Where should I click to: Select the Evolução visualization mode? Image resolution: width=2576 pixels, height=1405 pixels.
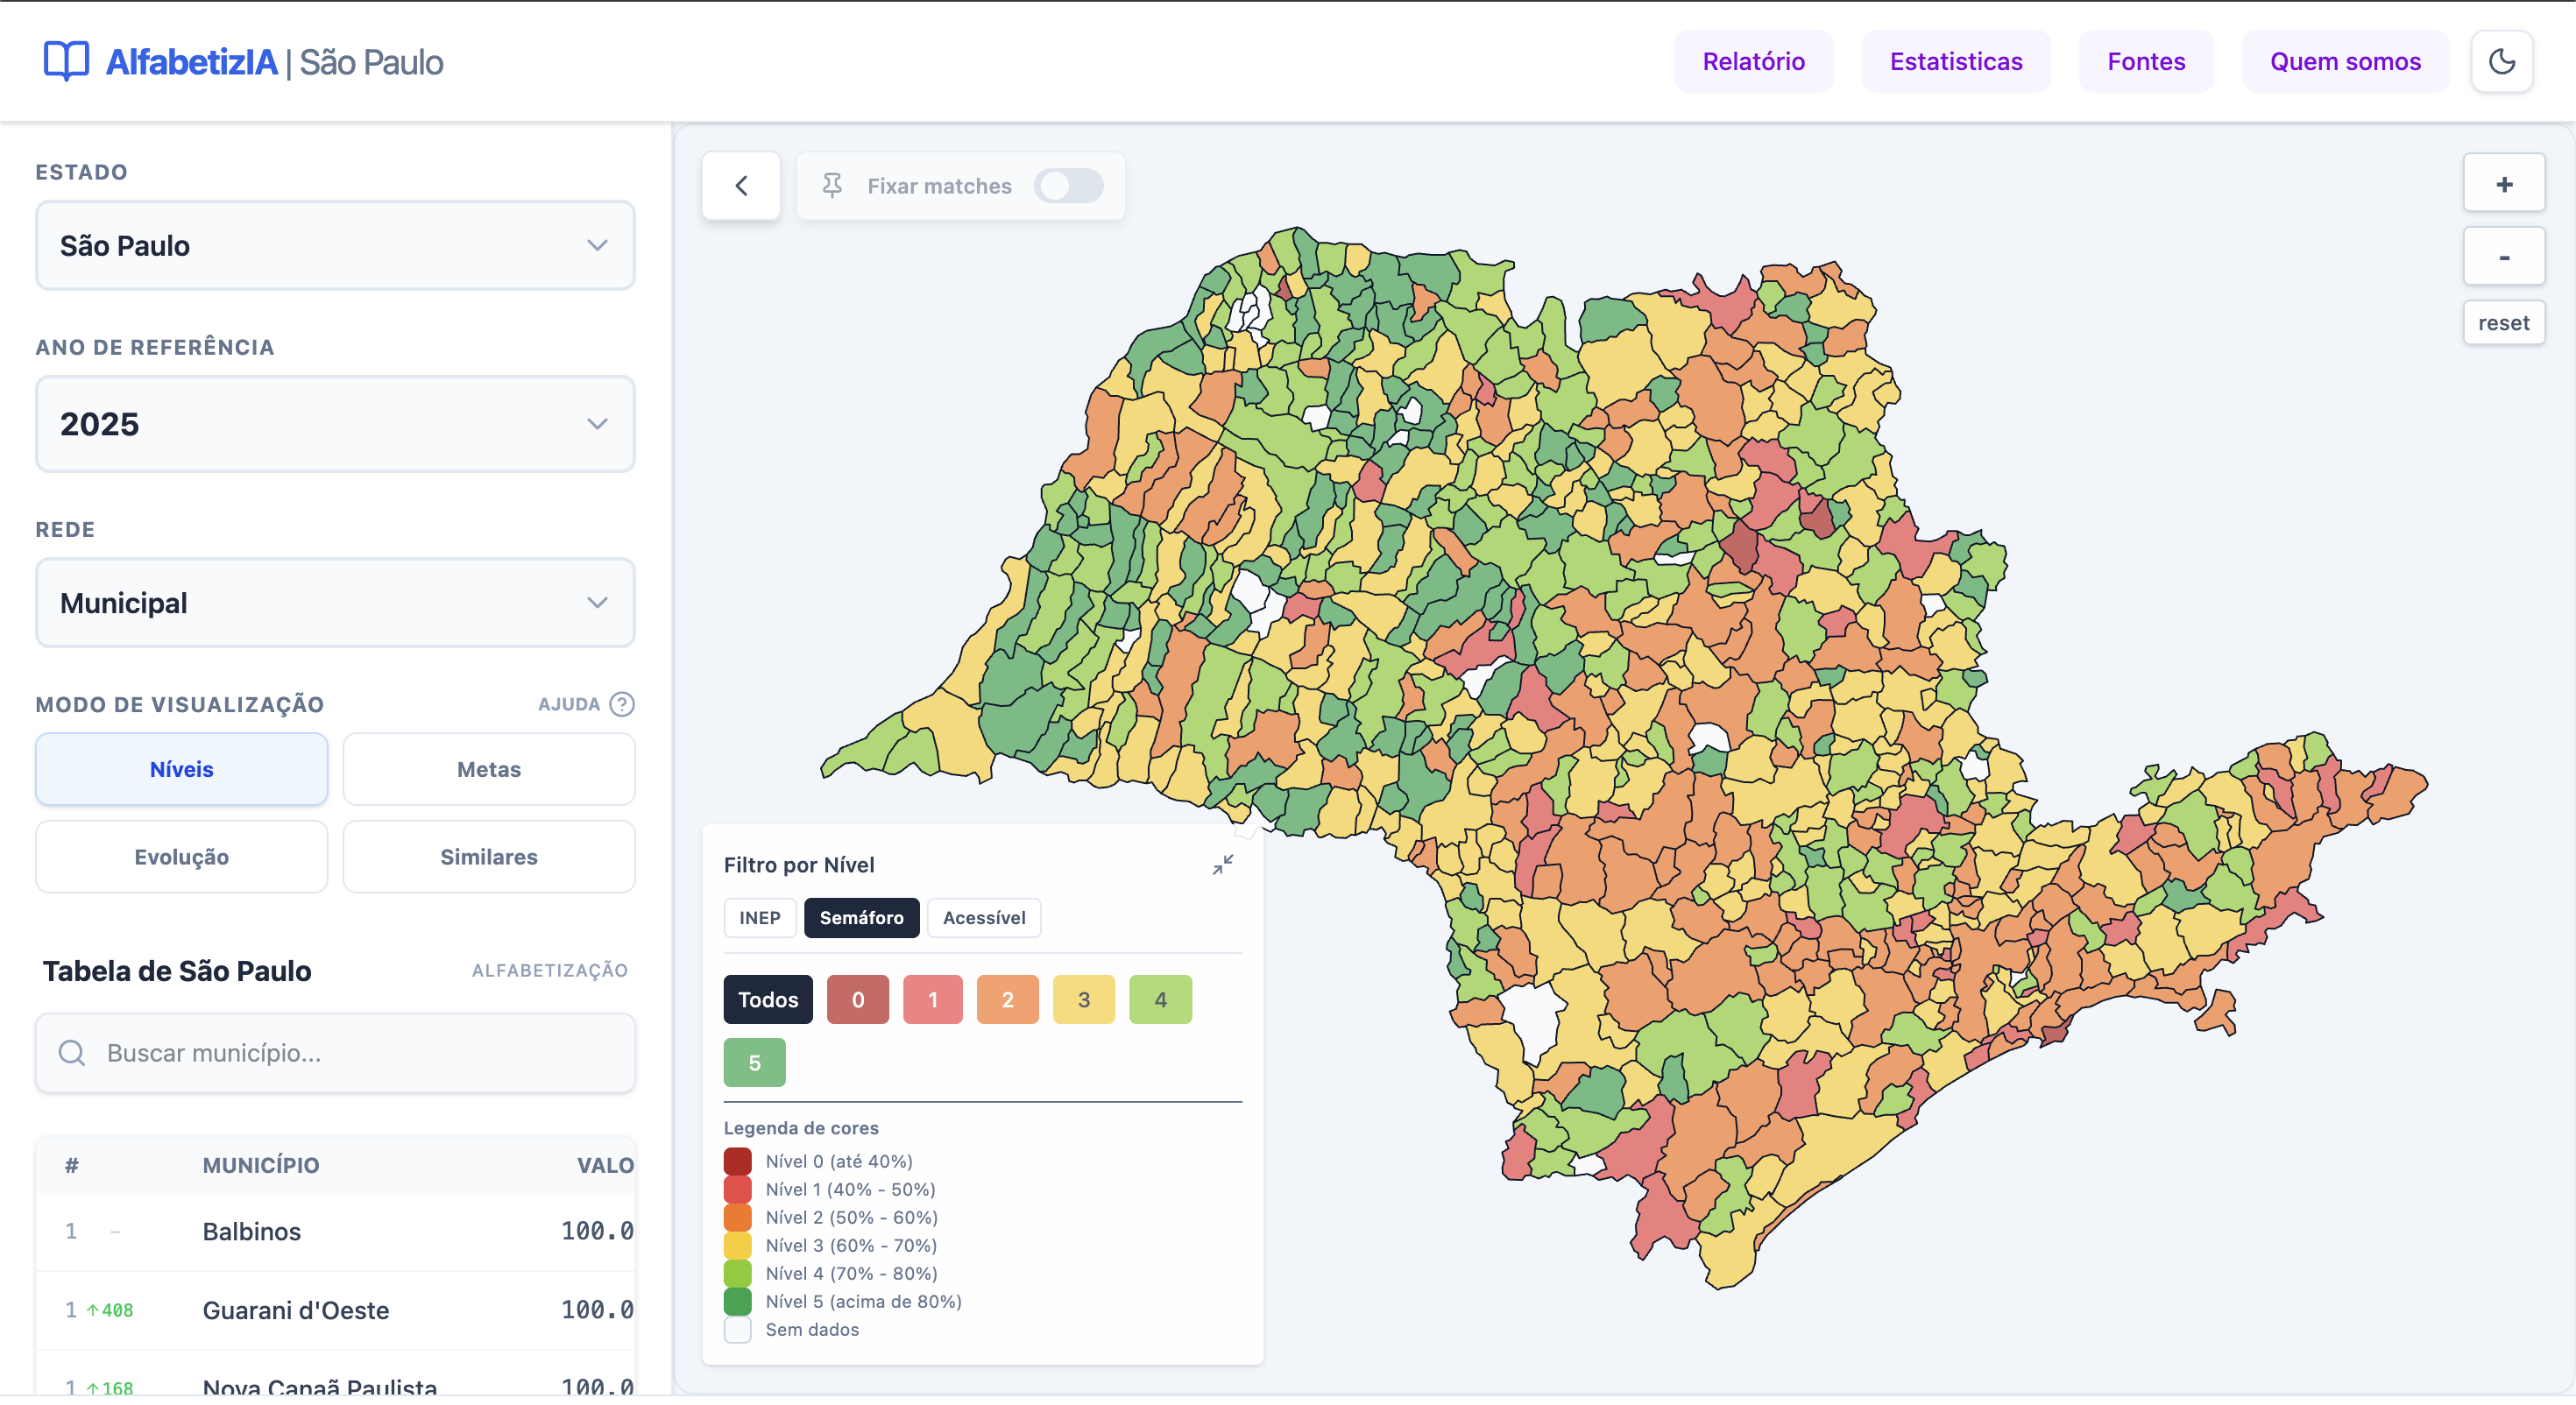[x=182, y=857]
